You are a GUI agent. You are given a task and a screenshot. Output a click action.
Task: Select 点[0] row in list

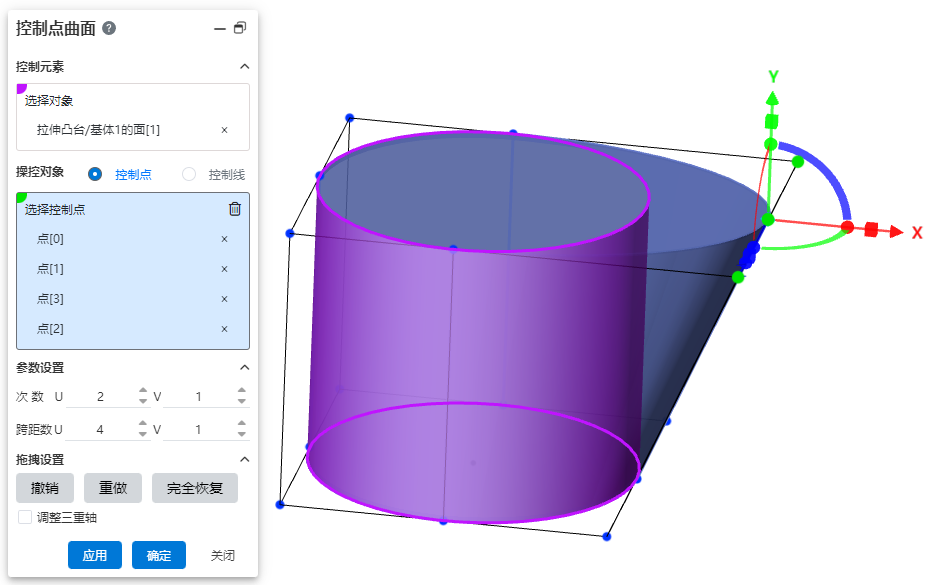pos(132,239)
